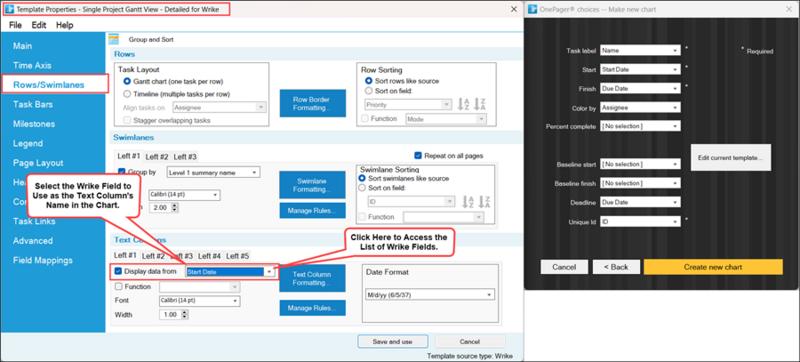Image resolution: width=800 pixels, height=362 pixels.
Task: Select Swimlanes Left #2 tab
Action: [157, 157]
